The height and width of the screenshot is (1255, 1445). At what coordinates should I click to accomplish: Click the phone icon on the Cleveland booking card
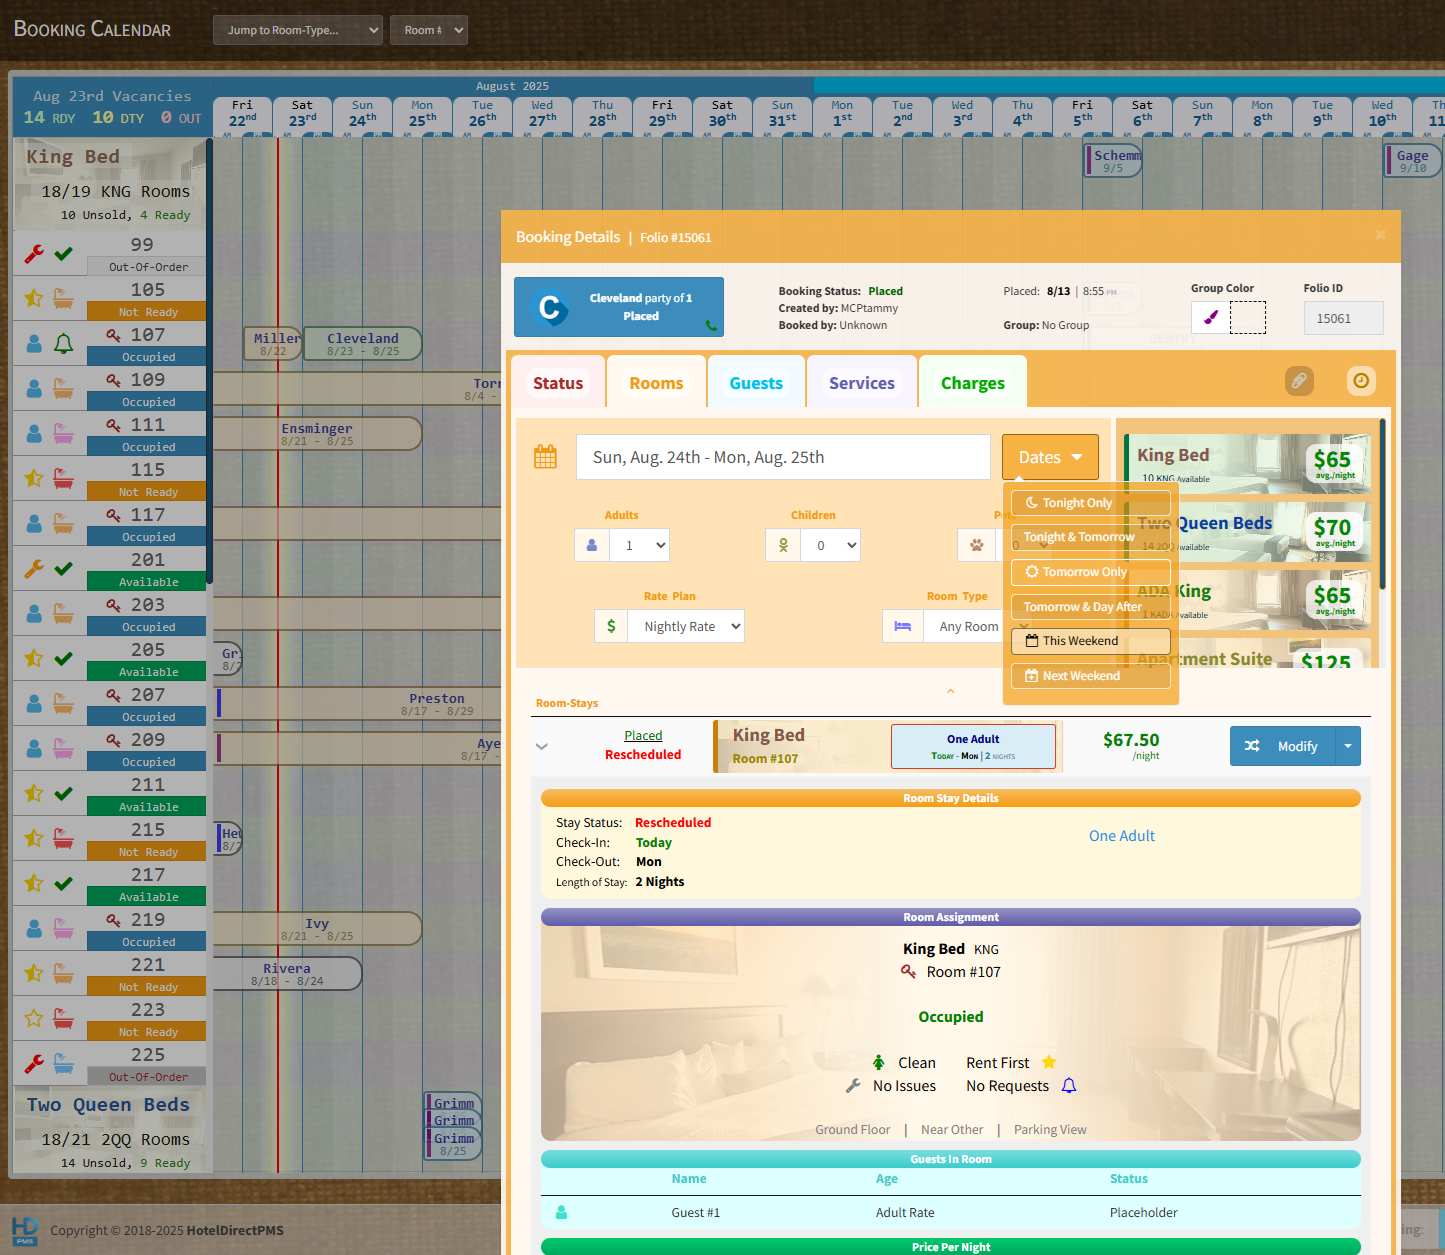[713, 326]
